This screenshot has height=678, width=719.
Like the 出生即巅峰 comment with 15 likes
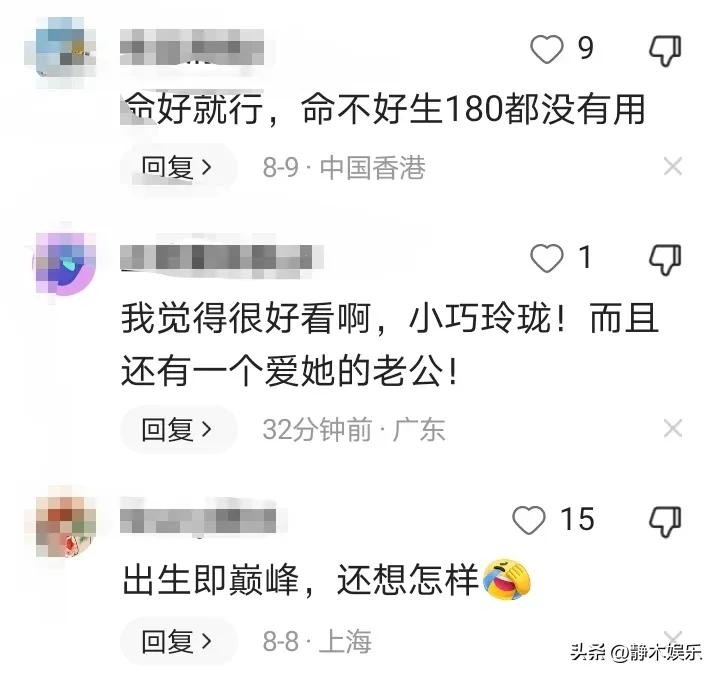coord(529,520)
